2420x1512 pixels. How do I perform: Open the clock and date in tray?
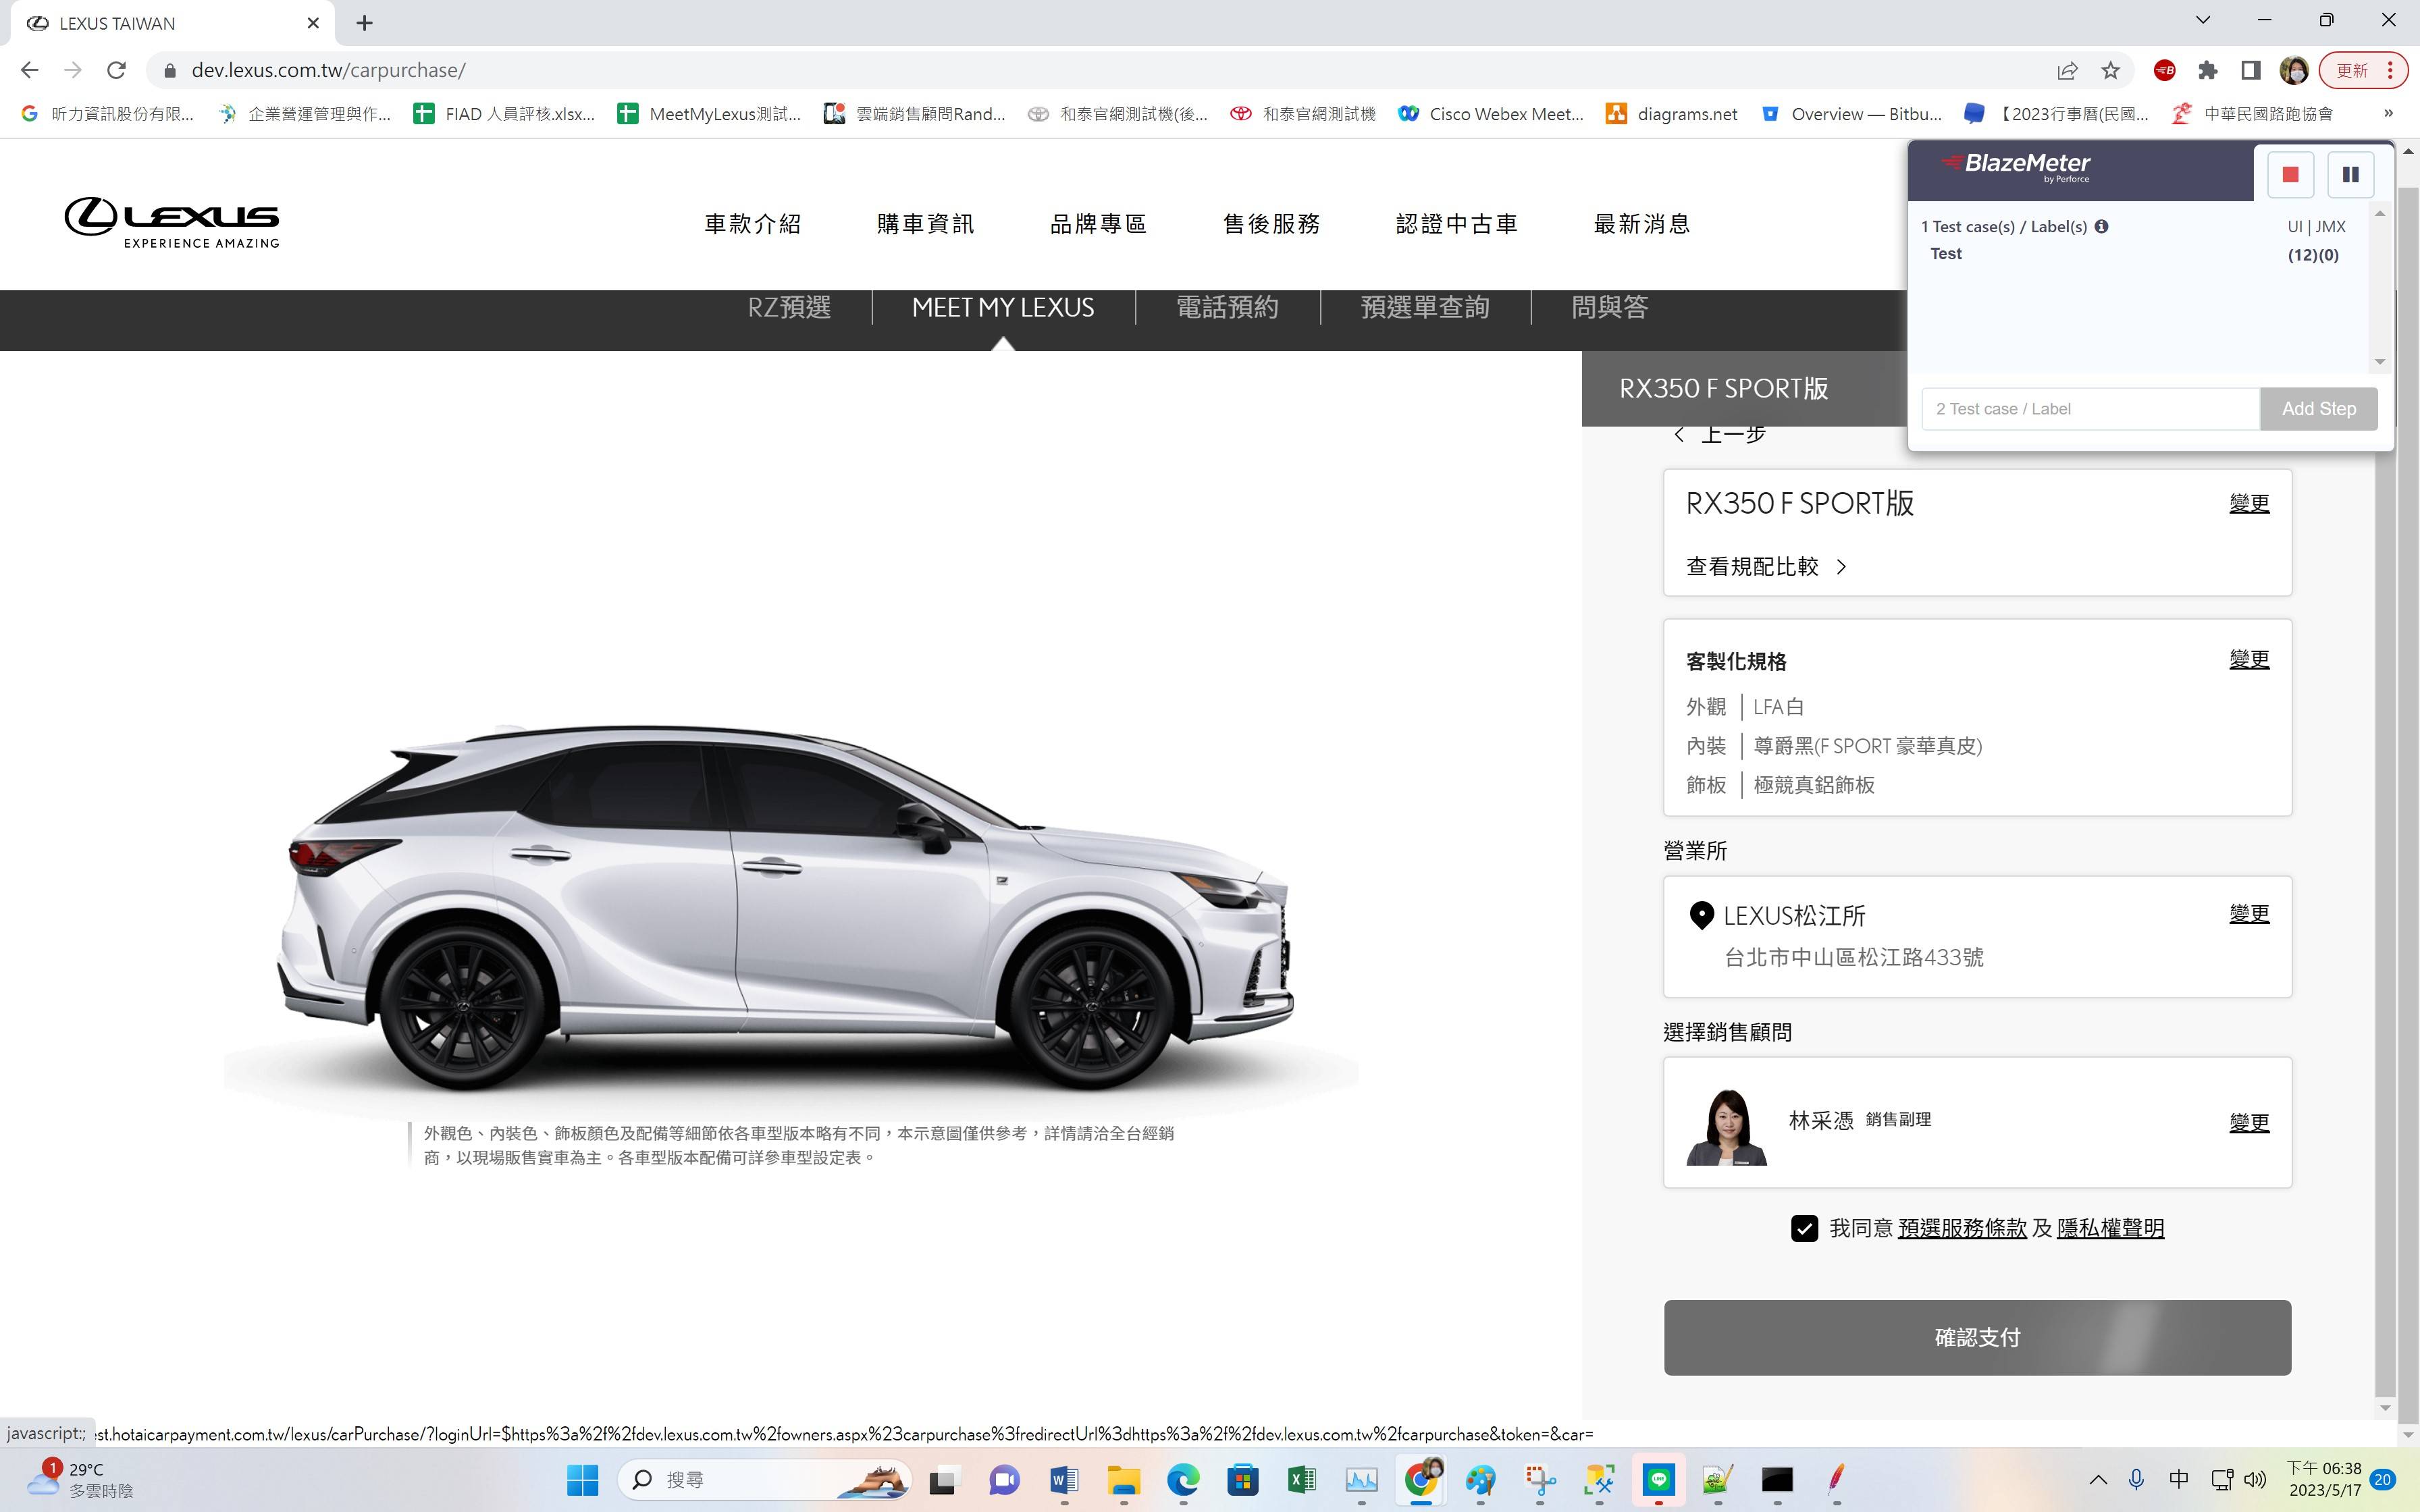tap(2324, 1480)
